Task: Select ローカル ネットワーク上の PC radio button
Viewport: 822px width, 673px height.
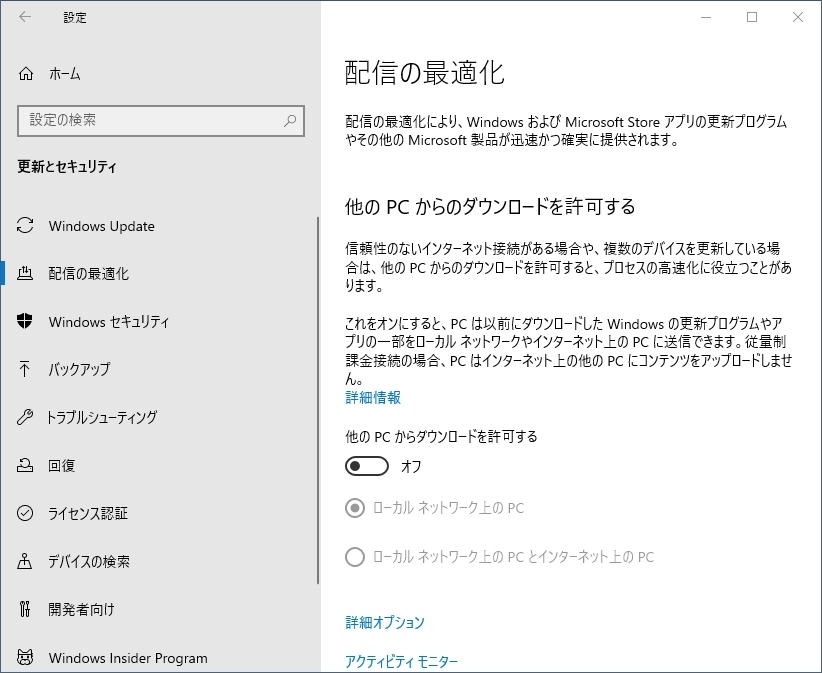Action: [355, 508]
